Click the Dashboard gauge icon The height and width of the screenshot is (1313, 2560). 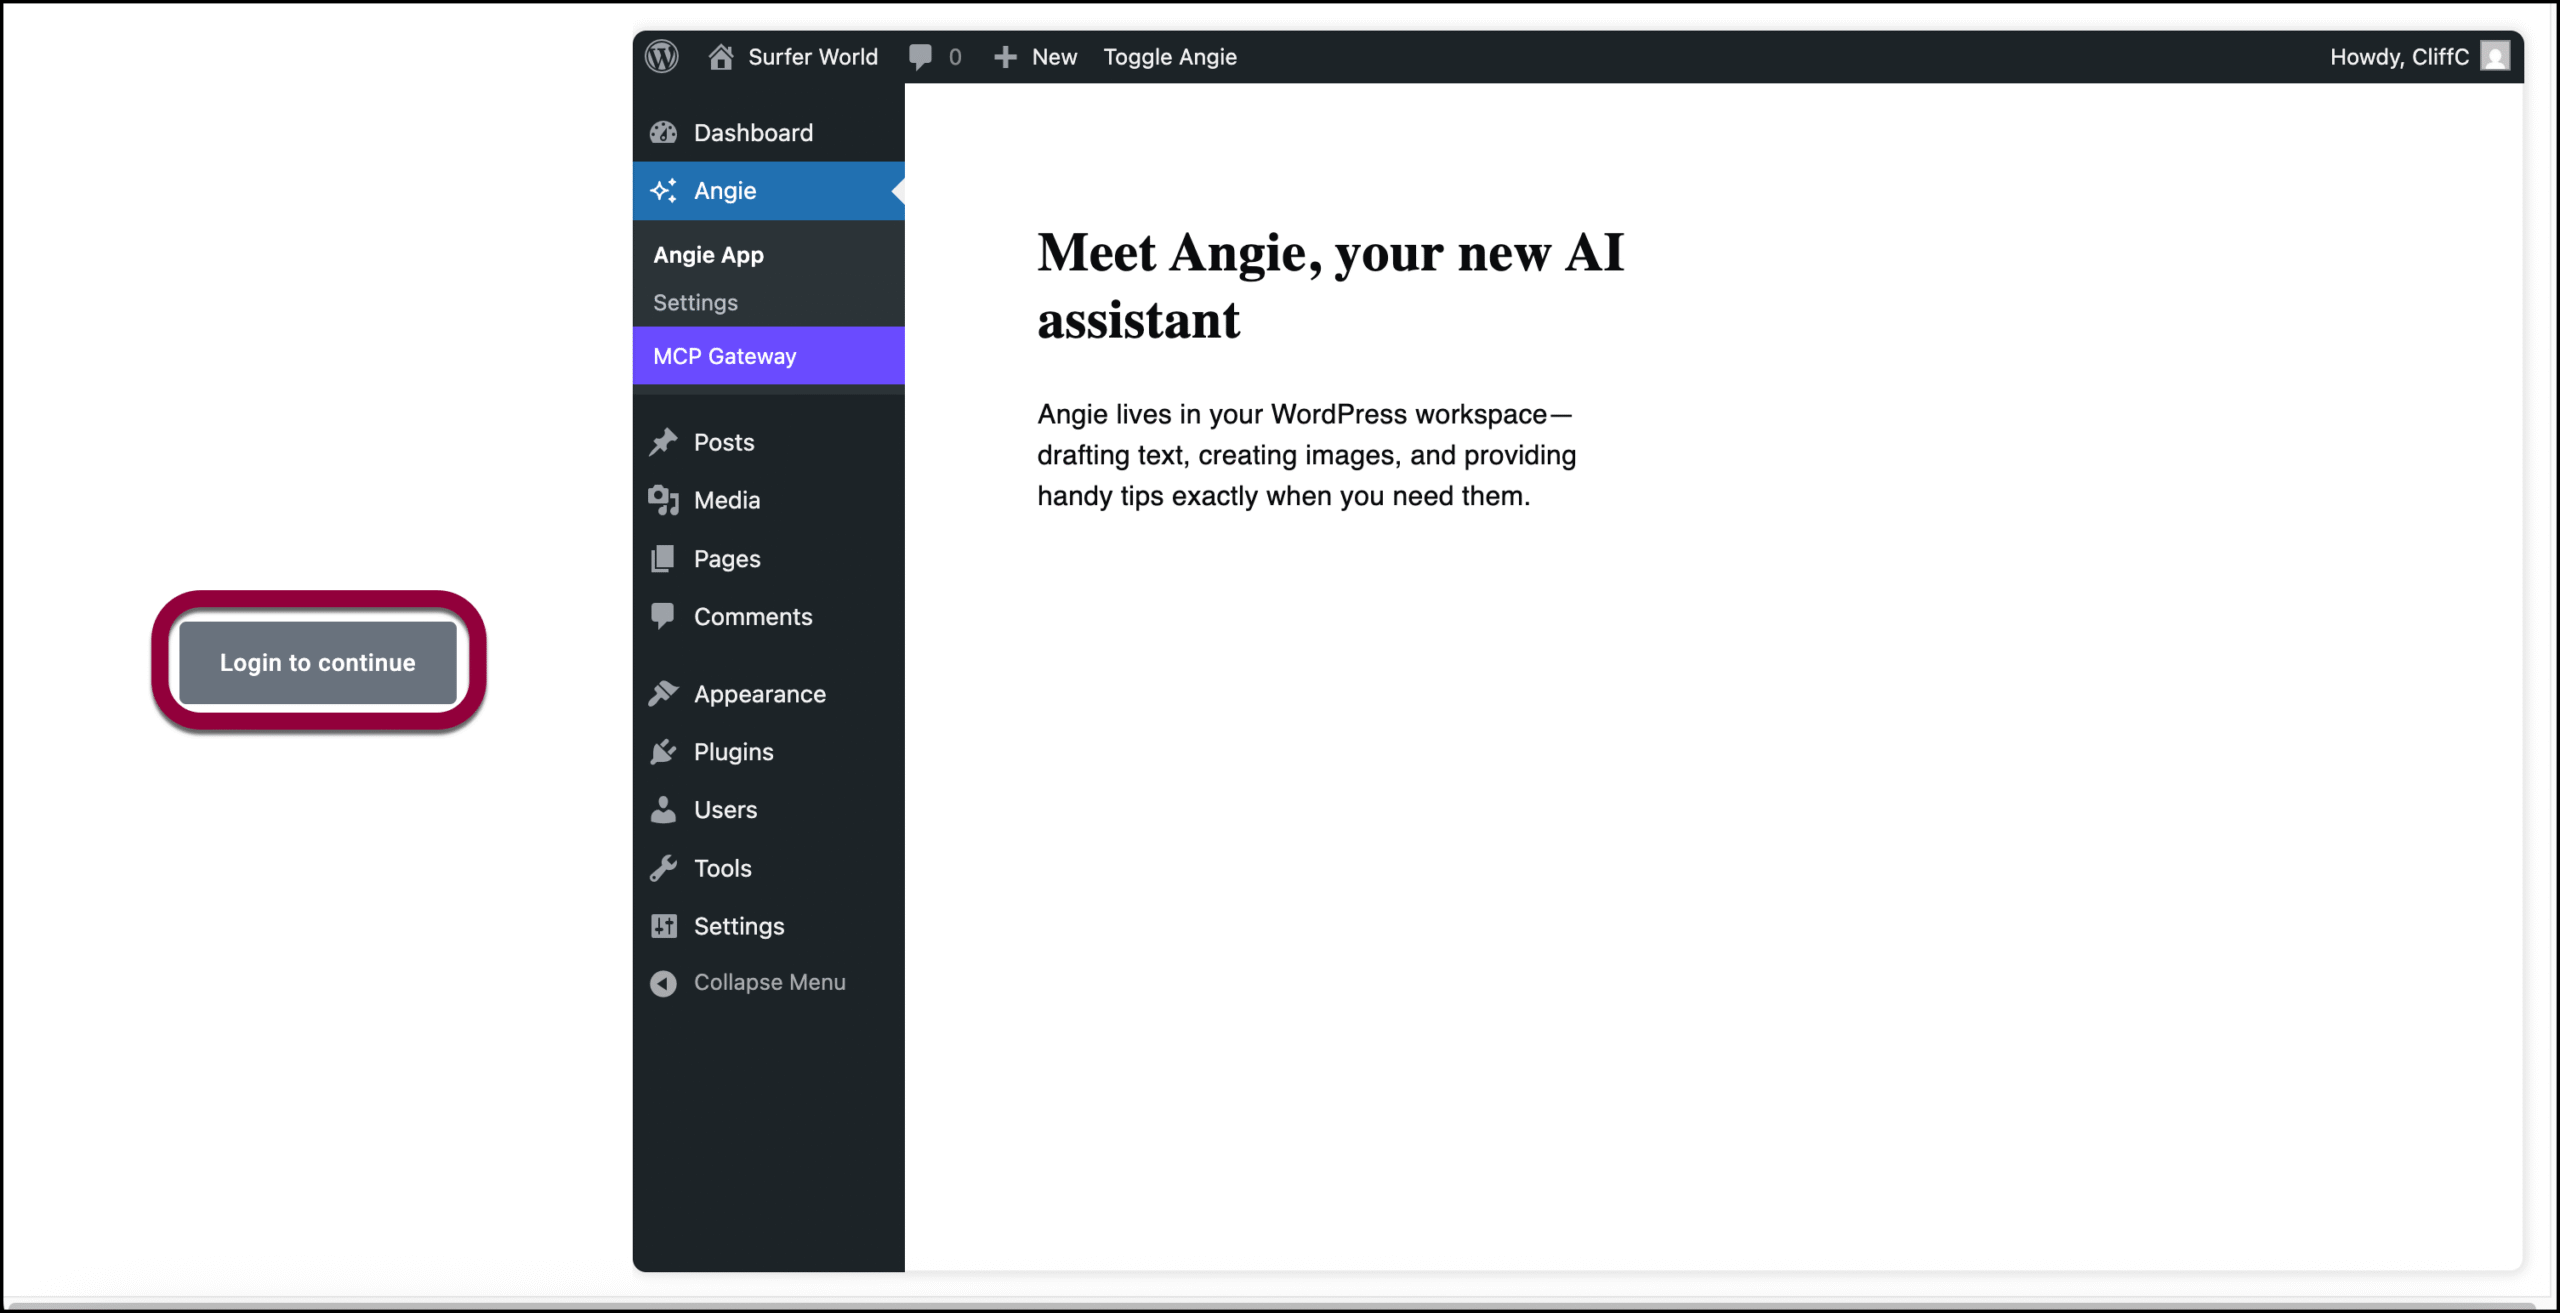coord(663,133)
